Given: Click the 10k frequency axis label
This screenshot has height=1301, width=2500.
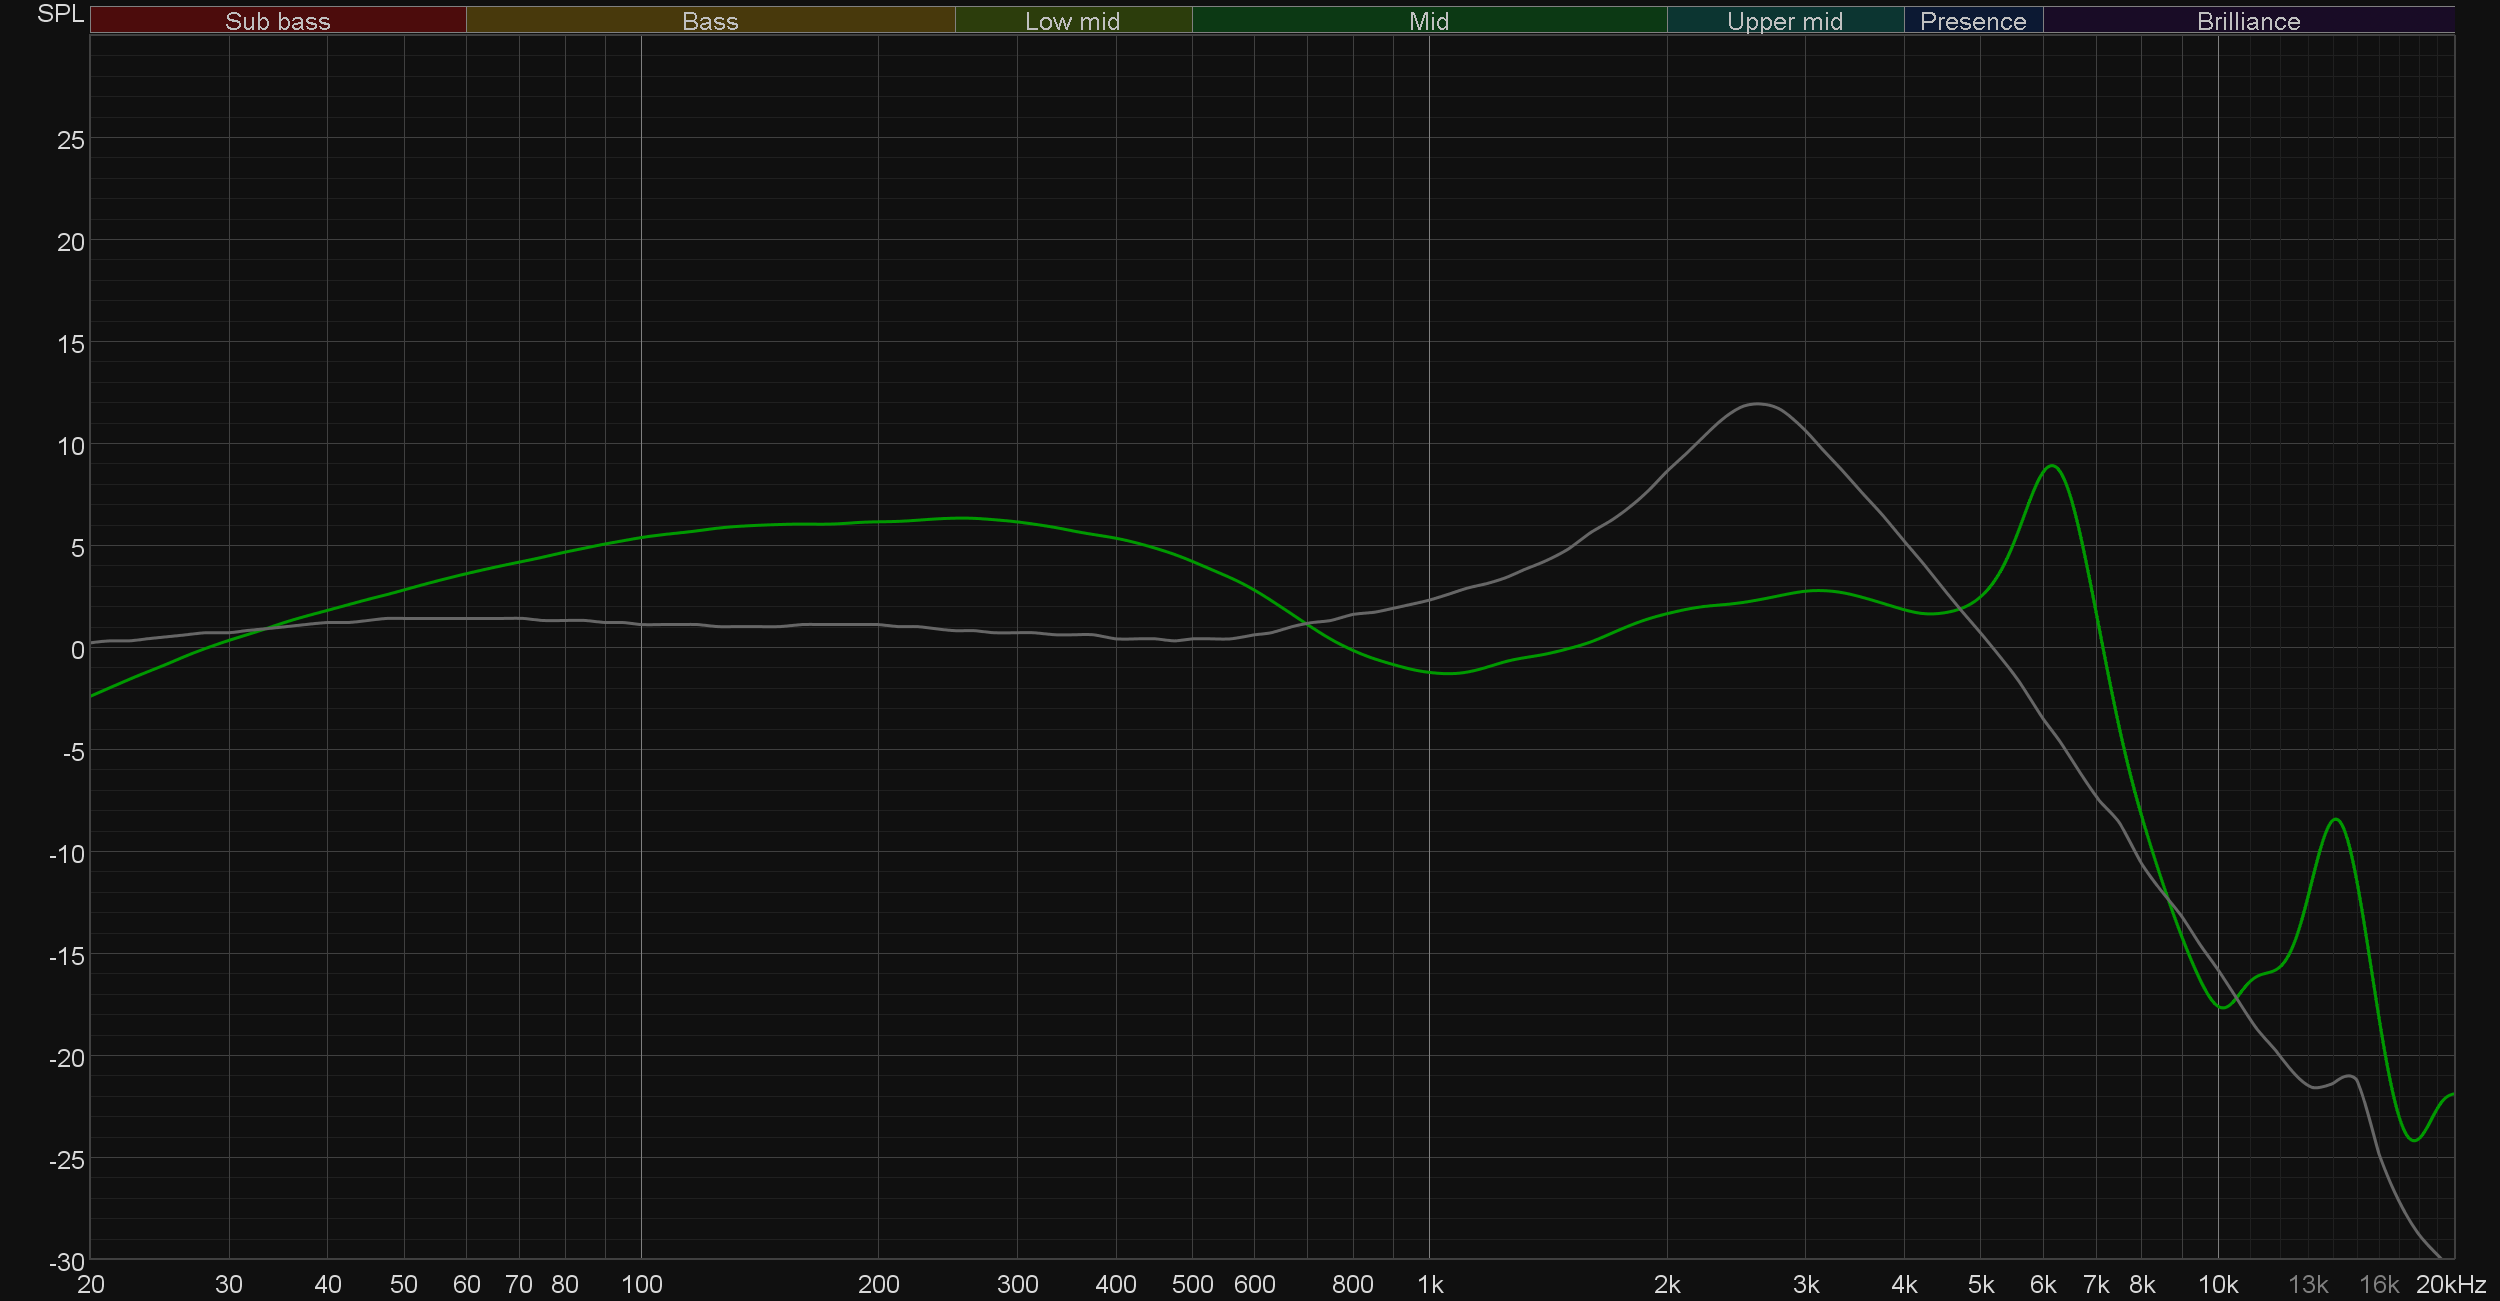Looking at the screenshot, I should tap(2217, 1285).
